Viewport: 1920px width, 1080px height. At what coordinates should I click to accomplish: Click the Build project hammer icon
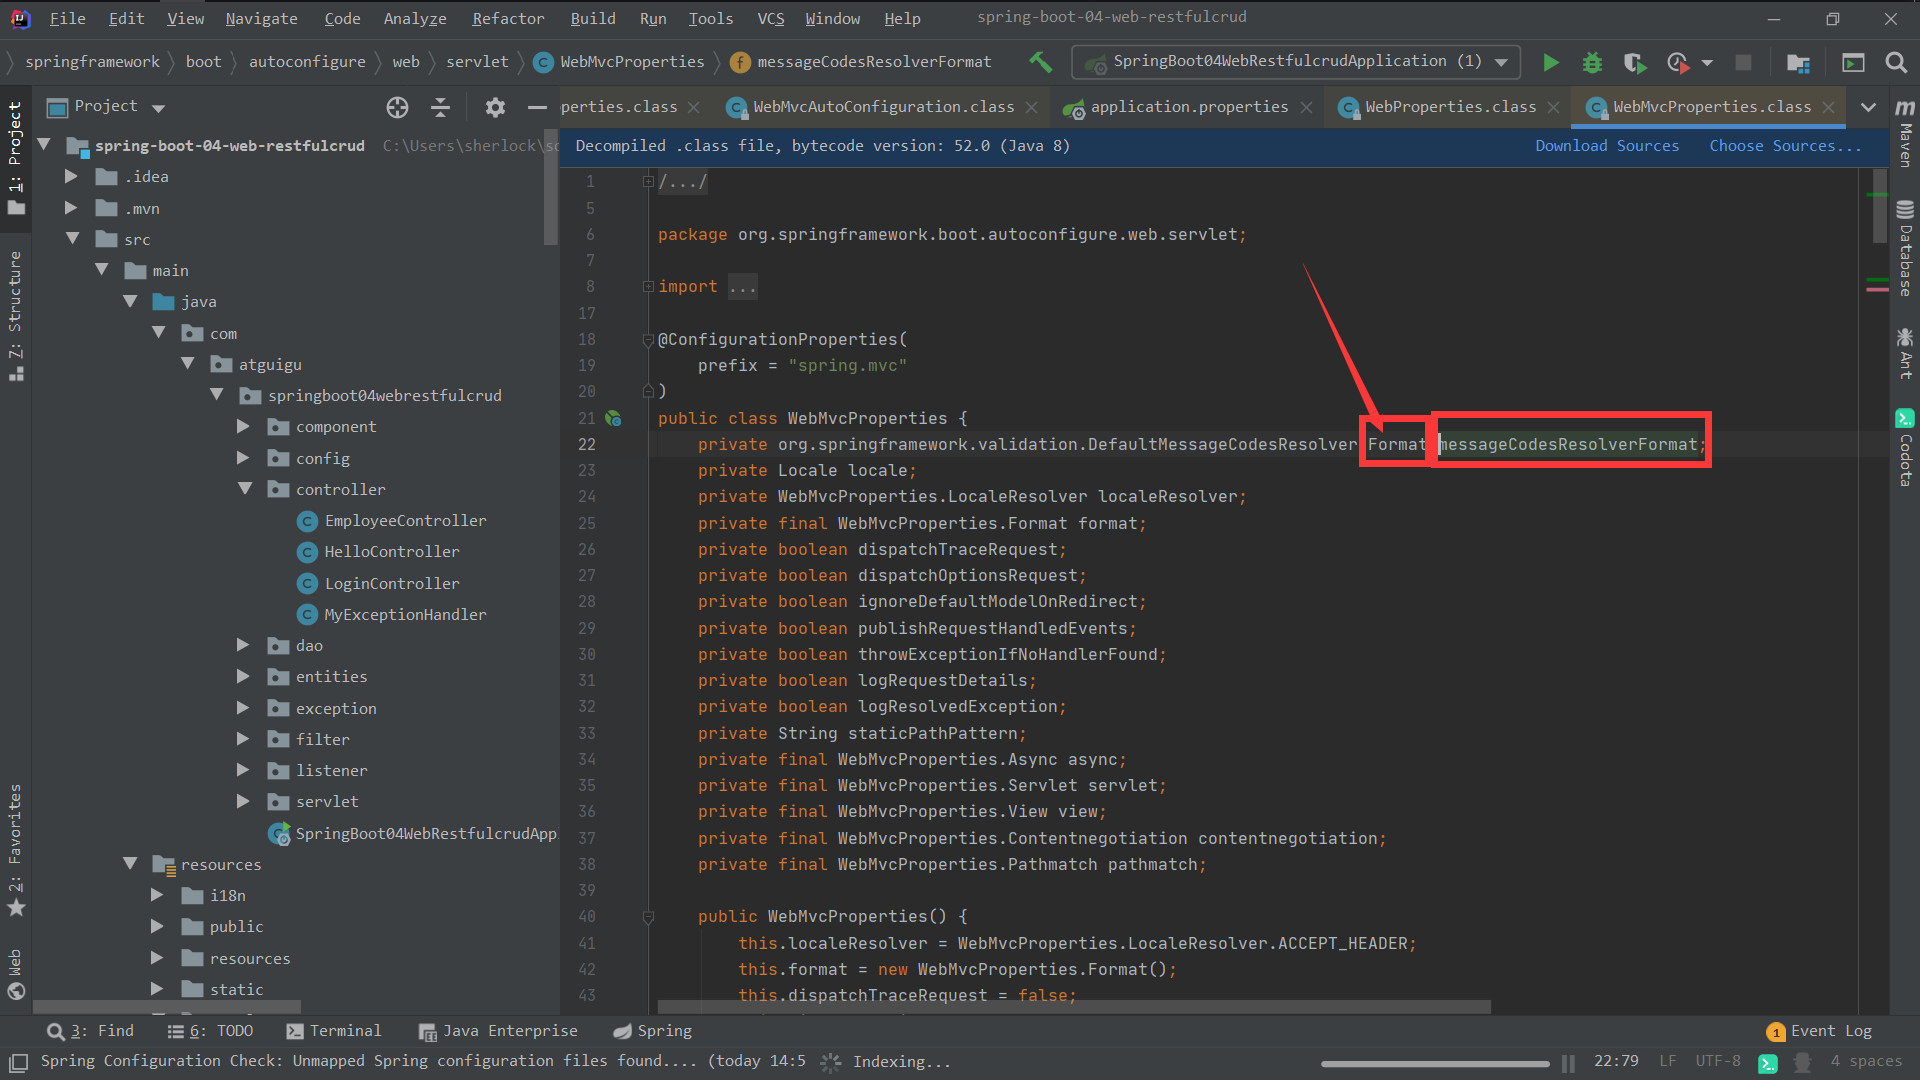[1040, 62]
